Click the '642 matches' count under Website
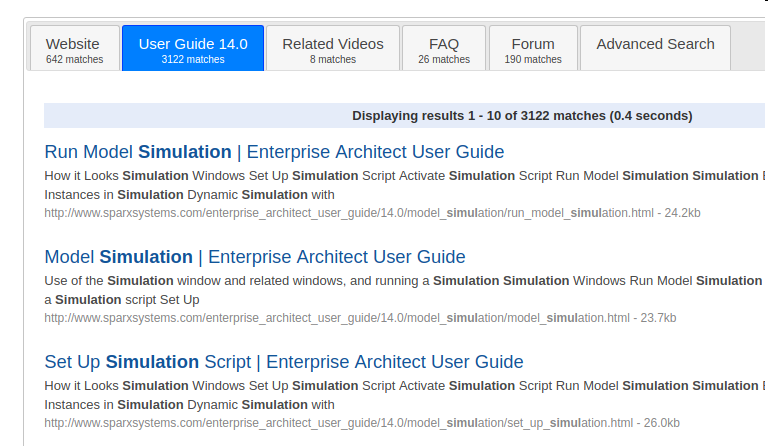This screenshot has height=446, width=768. pos(73,60)
